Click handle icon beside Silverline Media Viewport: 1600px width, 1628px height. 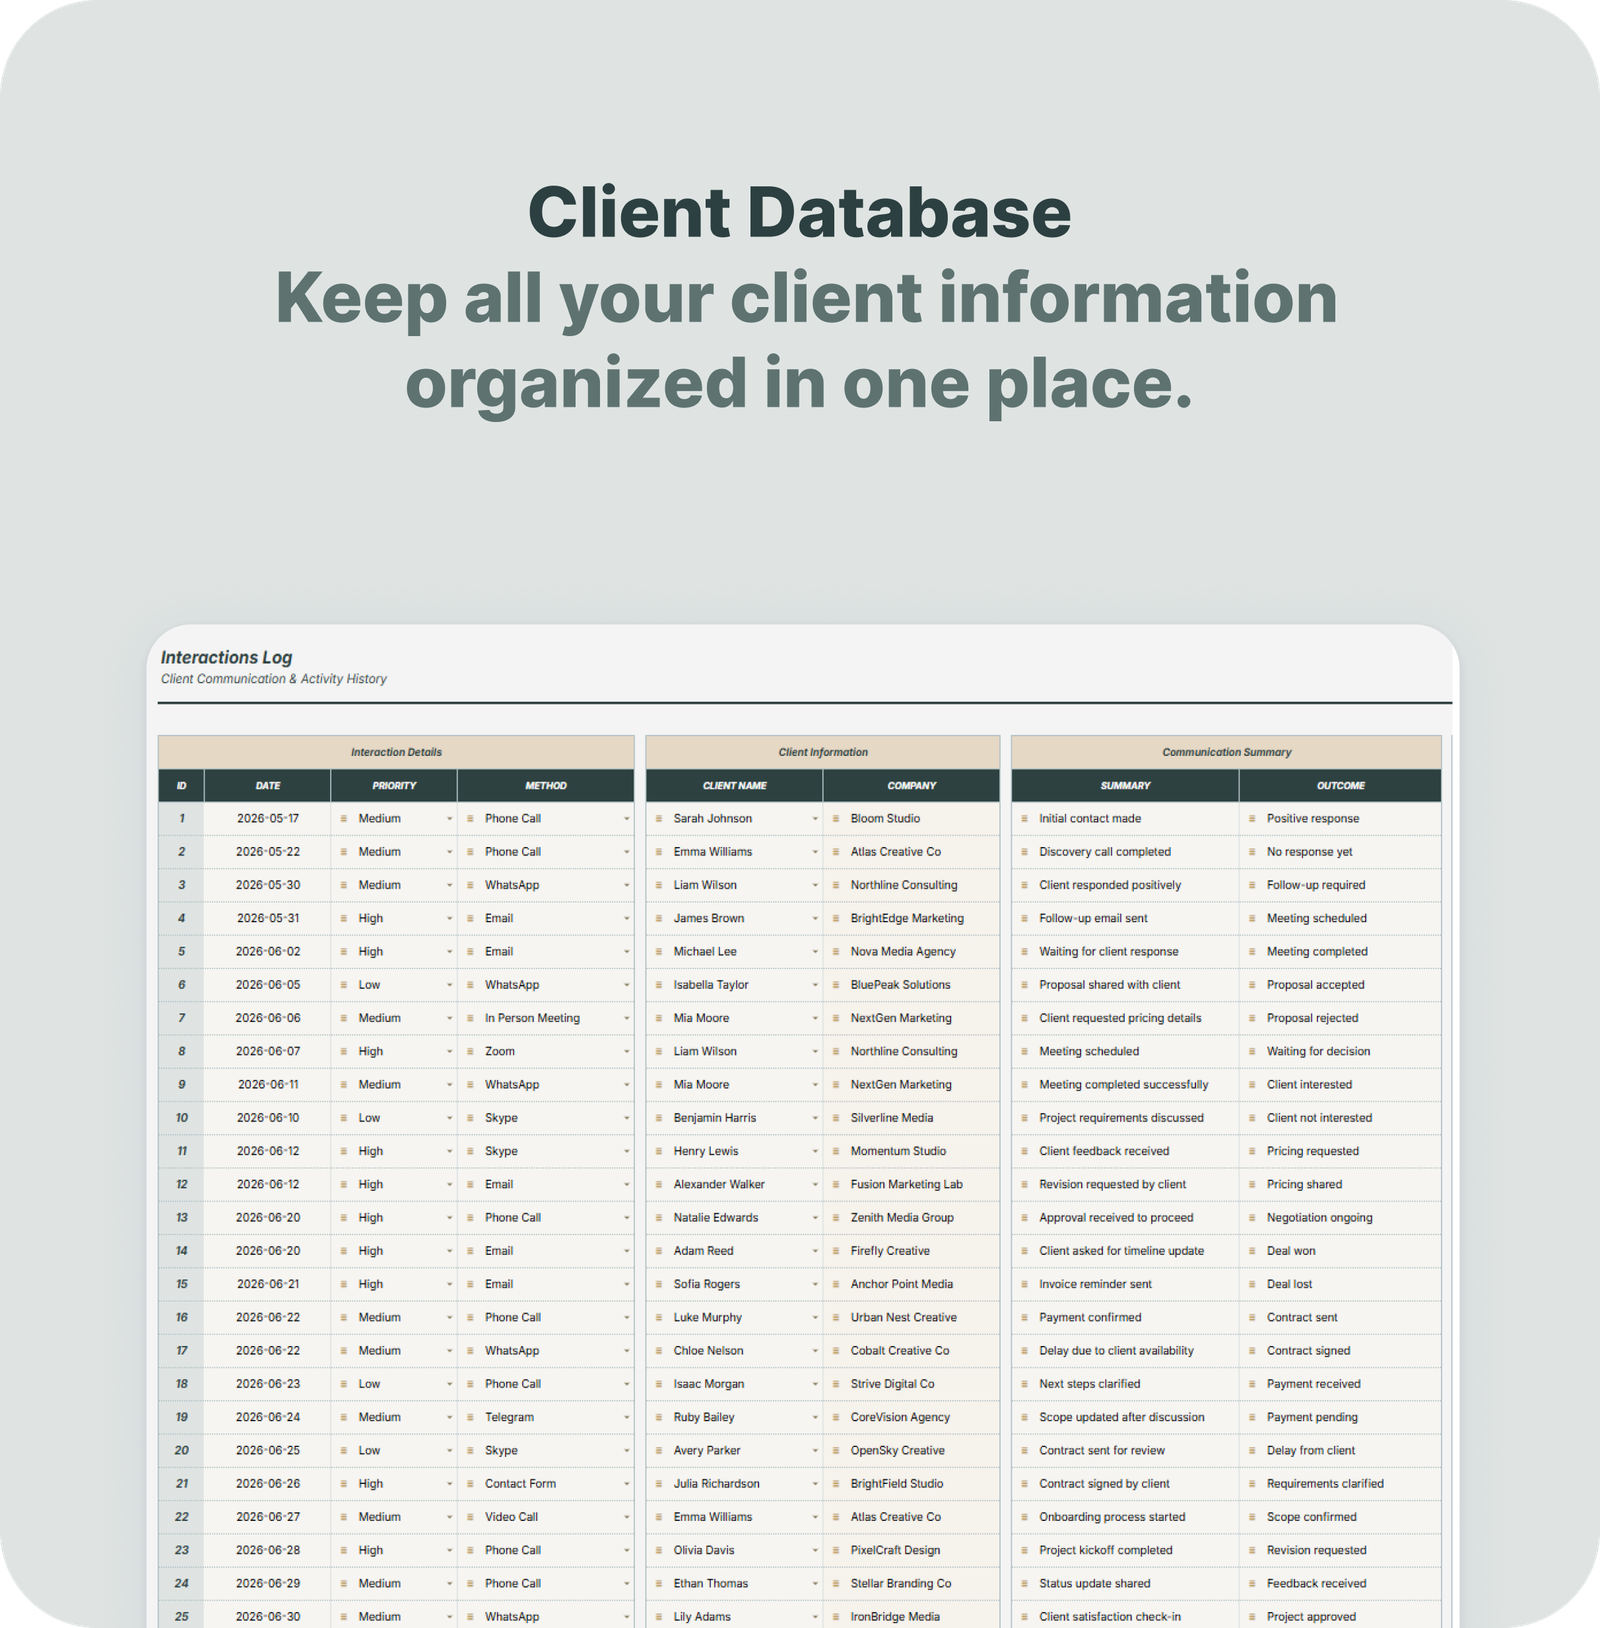click(x=836, y=1118)
